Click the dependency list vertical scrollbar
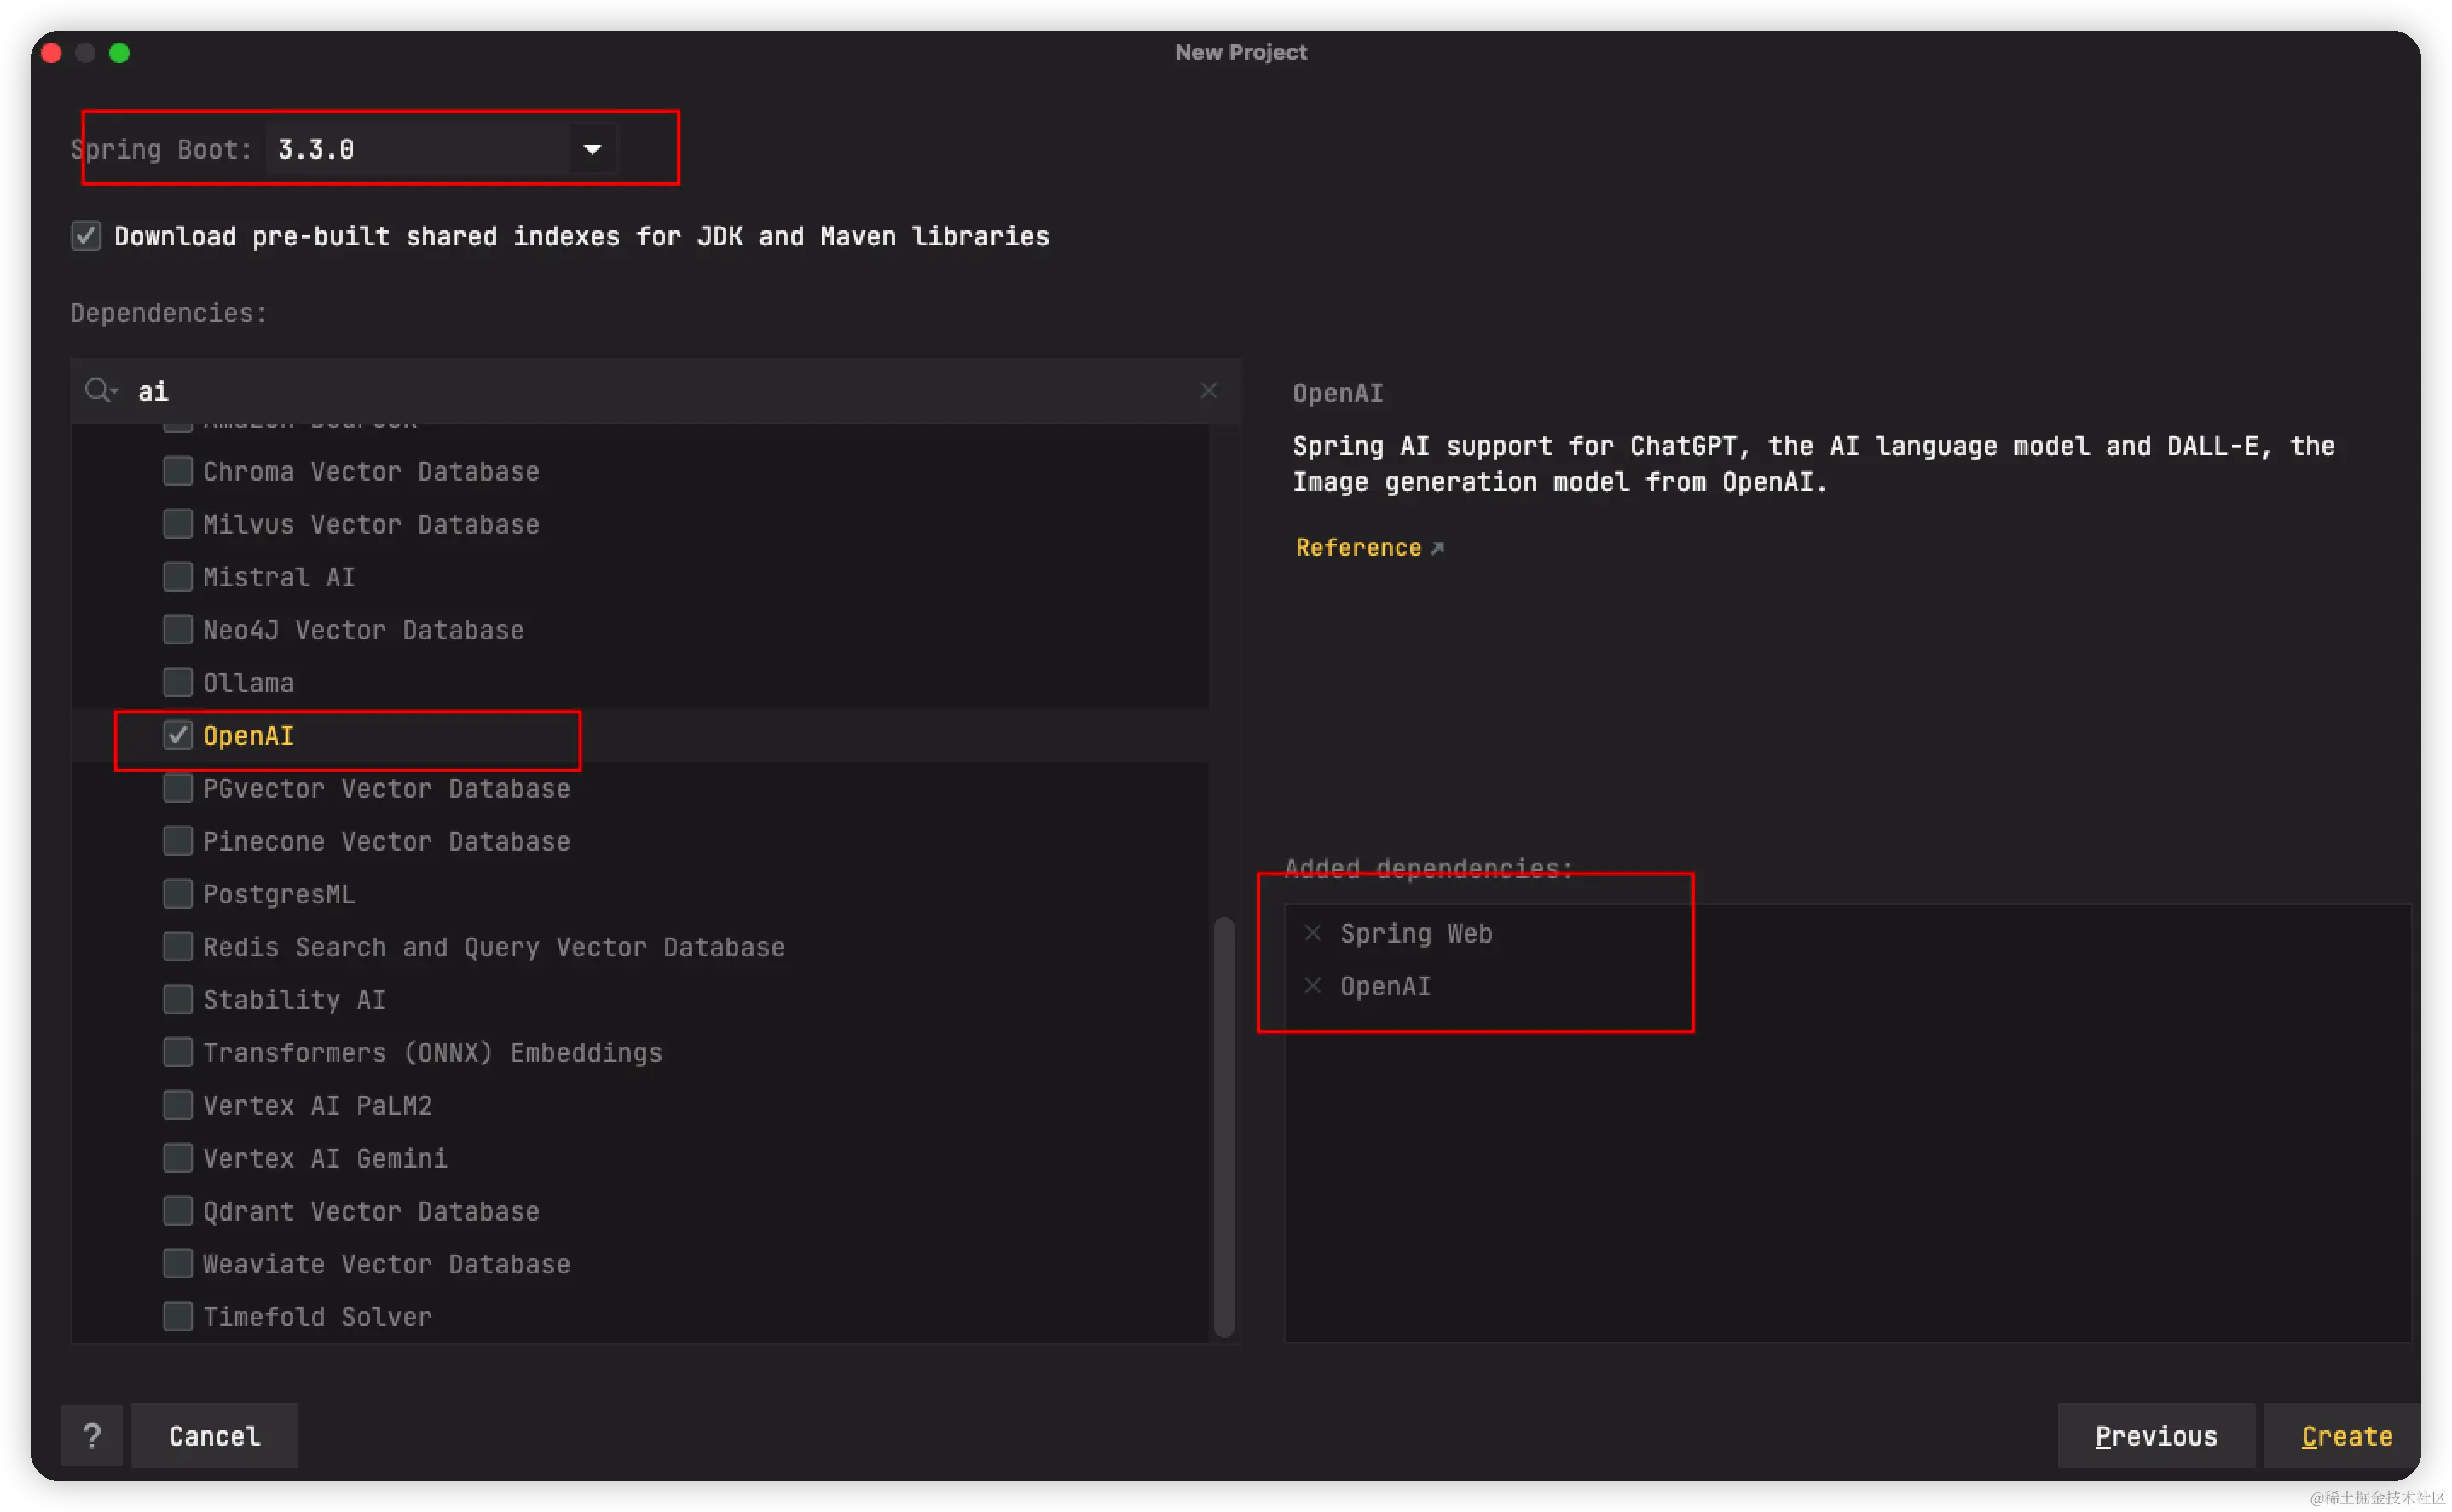2452x1512 pixels. [x=1223, y=1127]
